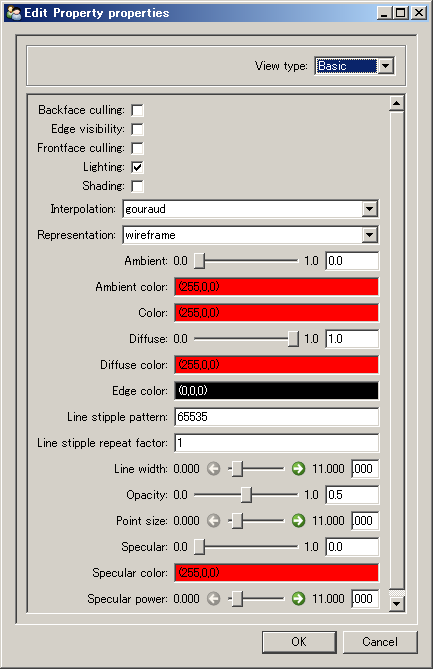Toggle the Edge visibility checkbox
This screenshot has height=669, width=433.
pos(137,129)
